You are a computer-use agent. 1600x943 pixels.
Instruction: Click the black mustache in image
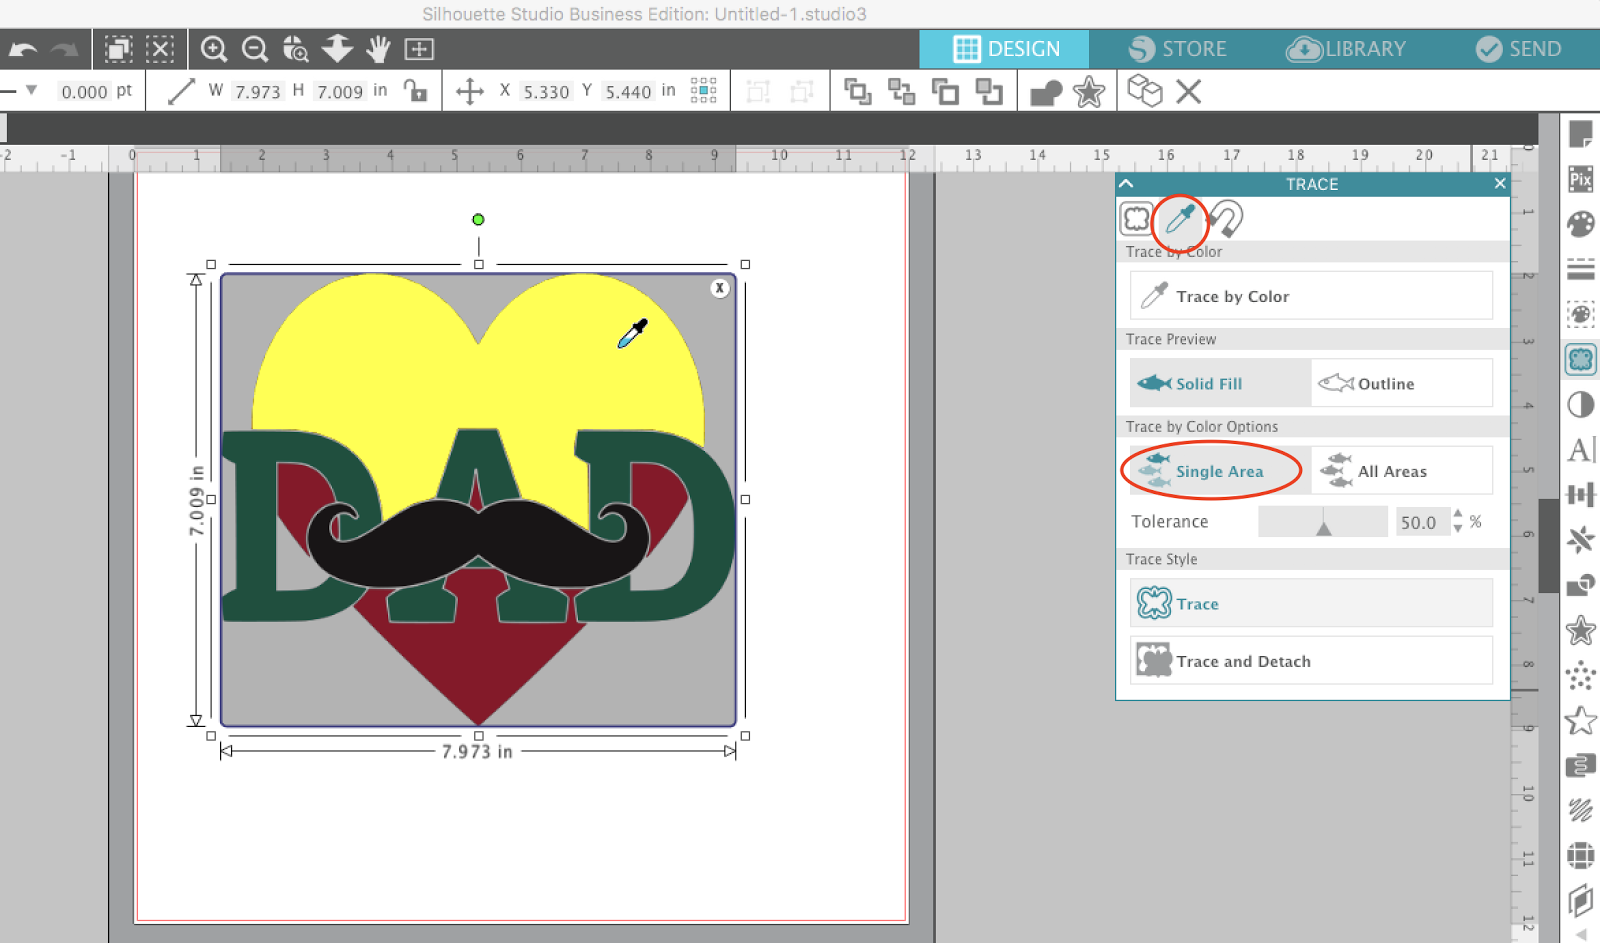(x=478, y=545)
